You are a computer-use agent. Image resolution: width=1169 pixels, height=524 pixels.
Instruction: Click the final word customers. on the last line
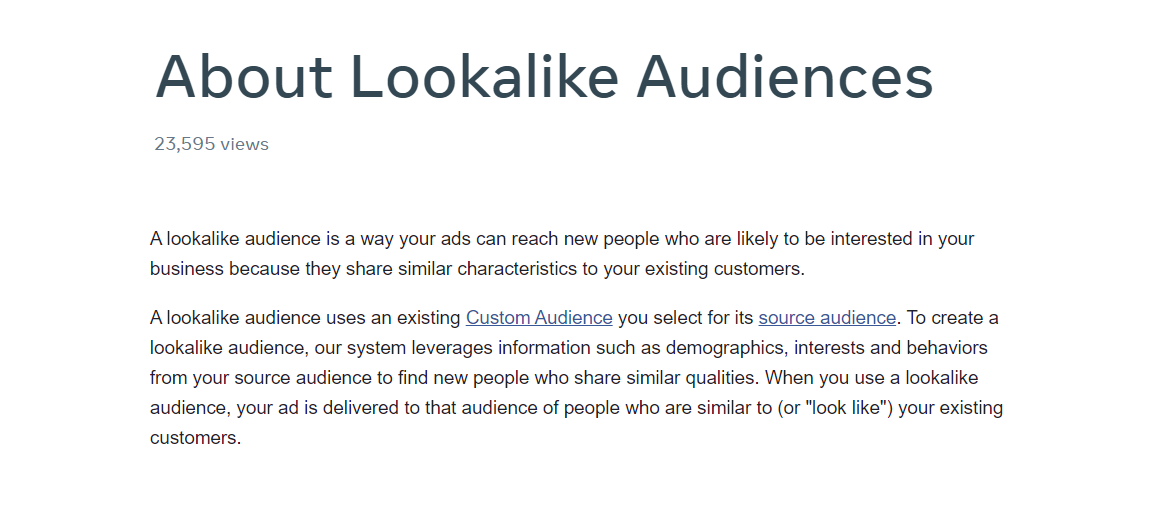click(x=195, y=438)
